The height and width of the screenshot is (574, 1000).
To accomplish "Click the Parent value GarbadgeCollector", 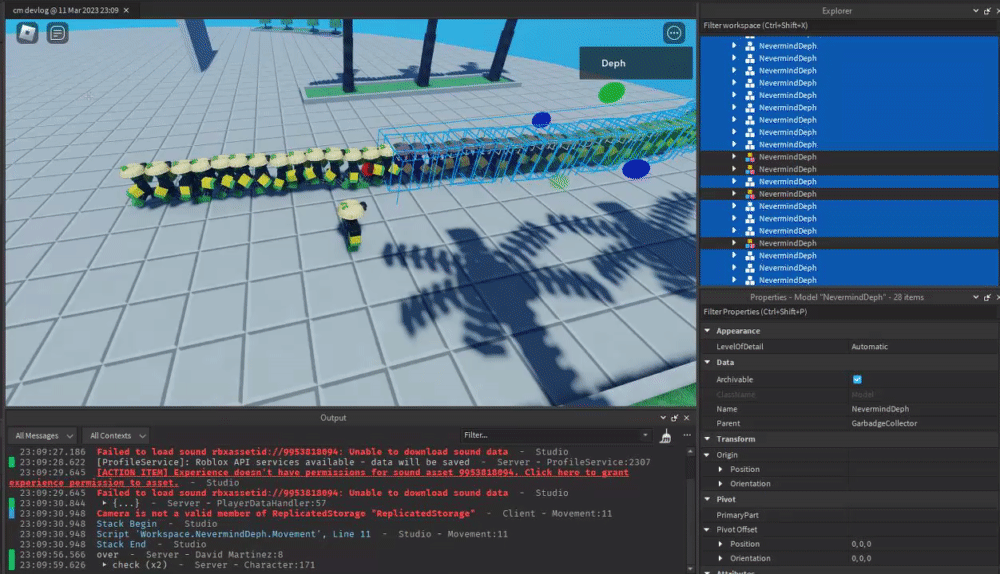I will 923,423.
